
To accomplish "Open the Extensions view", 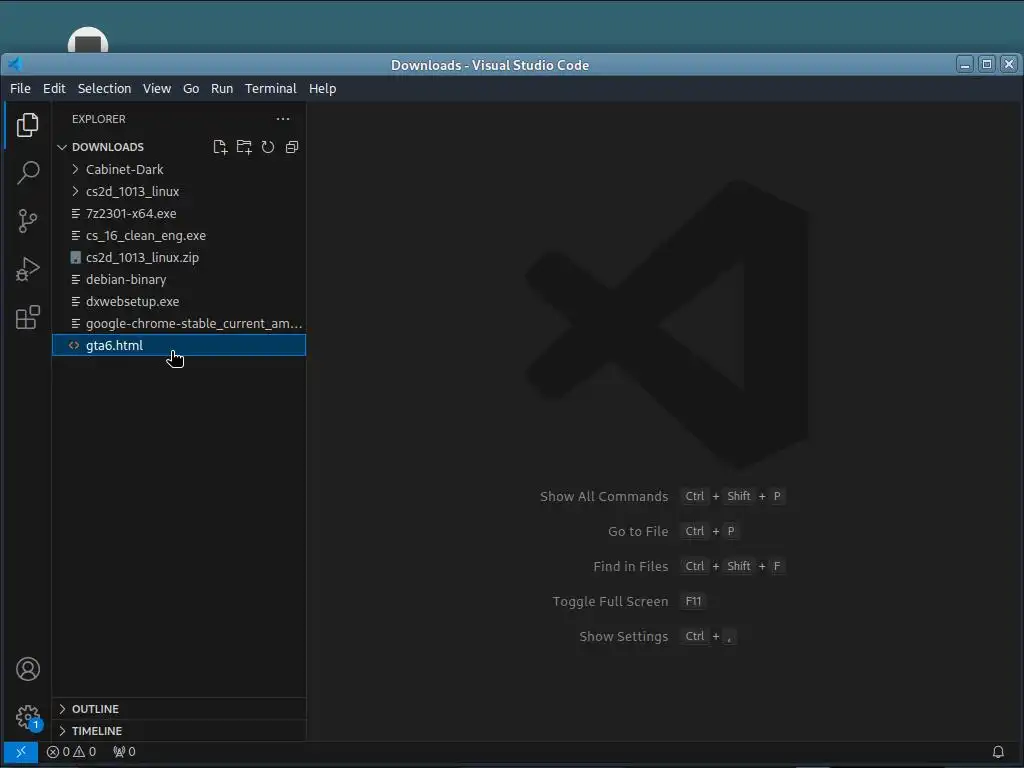I will 27,317.
